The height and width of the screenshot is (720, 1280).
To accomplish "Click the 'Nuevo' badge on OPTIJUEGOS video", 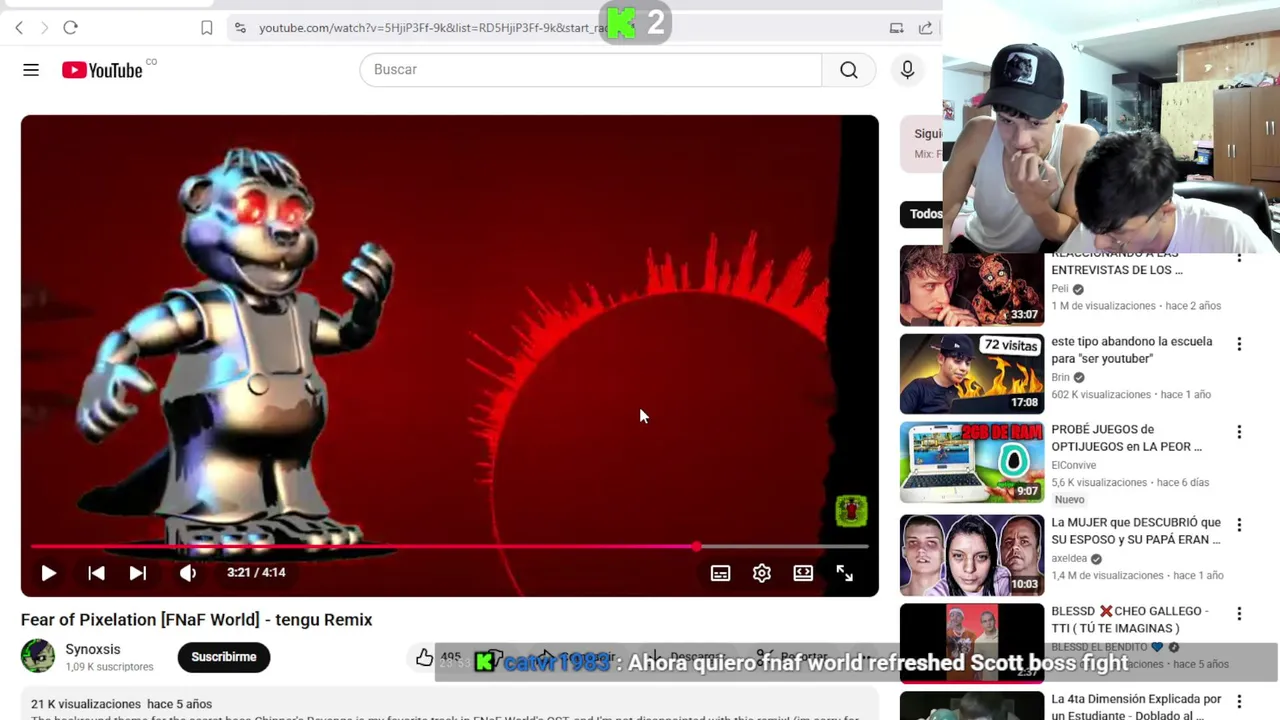I will pyautogui.click(x=1069, y=499).
